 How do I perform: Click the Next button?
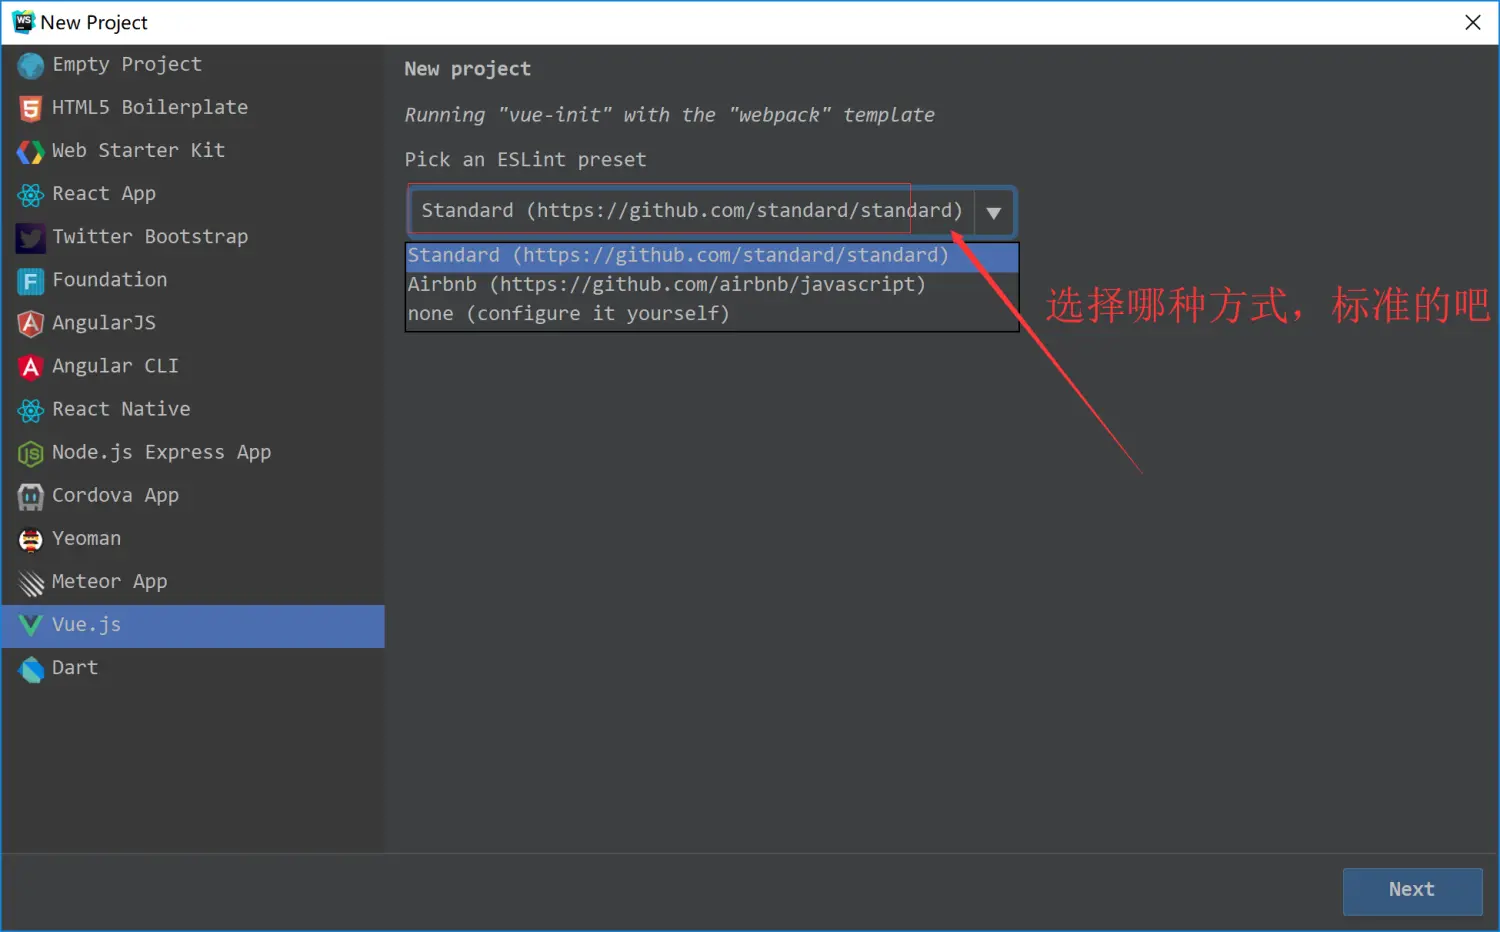pyautogui.click(x=1412, y=890)
